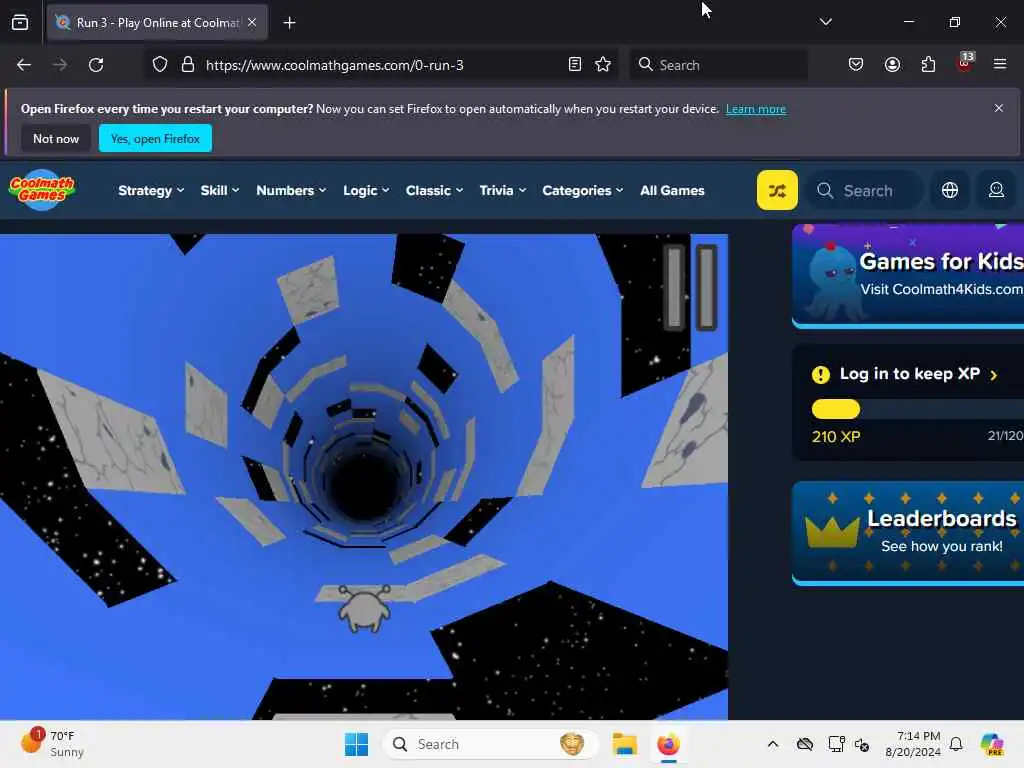Image resolution: width=1024 pixels, height=768 pixels.
Task: Open the Windows Start menu
Action: (x=357, y=744)
